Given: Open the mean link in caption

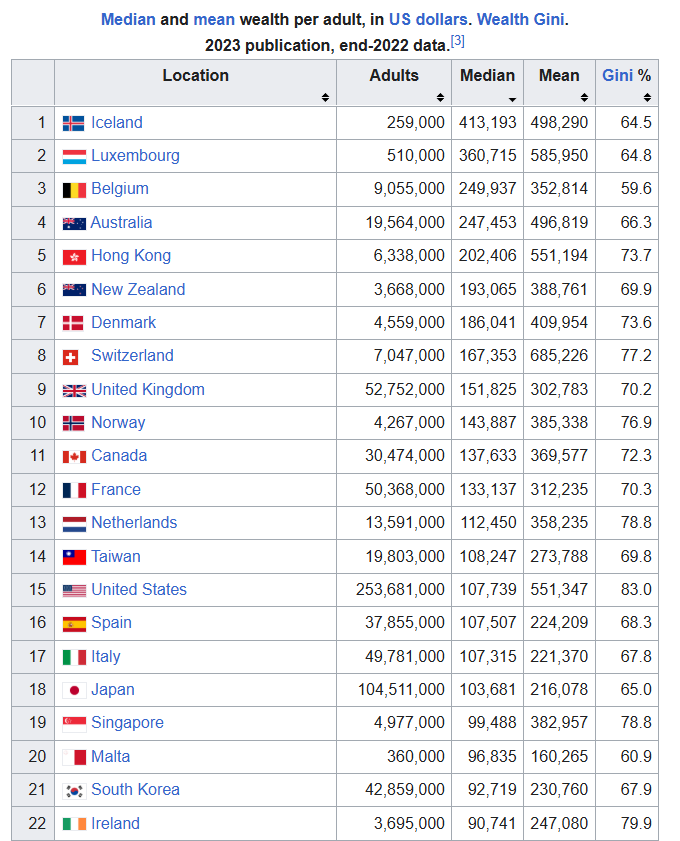Looking at the screenshot, I should pos(214,19).
